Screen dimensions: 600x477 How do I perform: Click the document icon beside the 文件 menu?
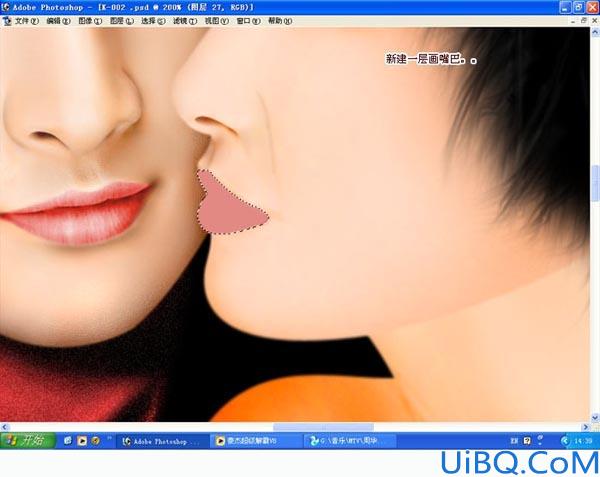coord(7,21)
